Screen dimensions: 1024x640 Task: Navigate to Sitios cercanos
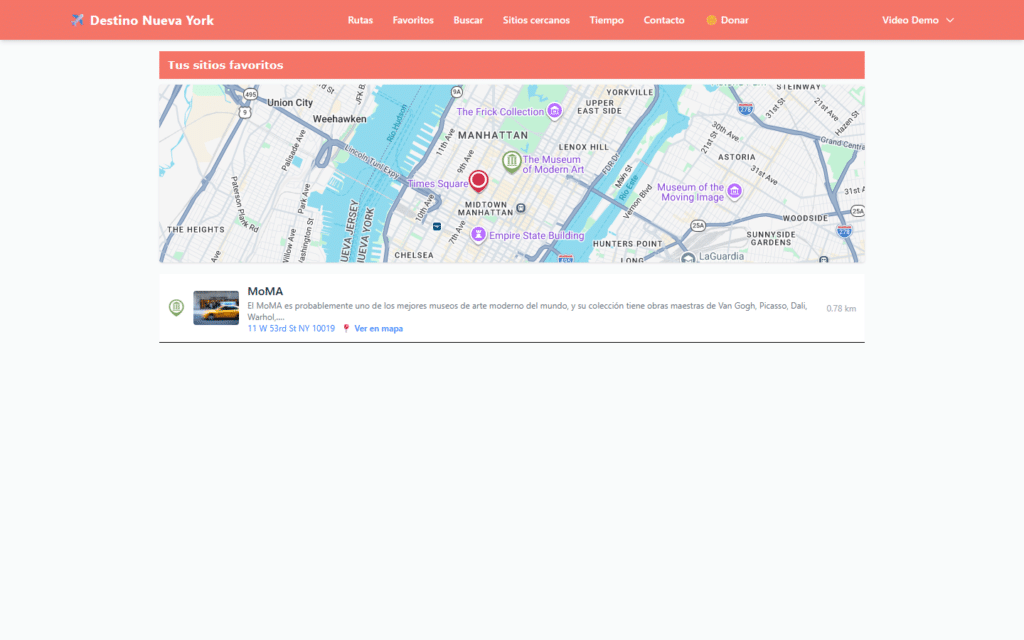click(x=536, y=19)
